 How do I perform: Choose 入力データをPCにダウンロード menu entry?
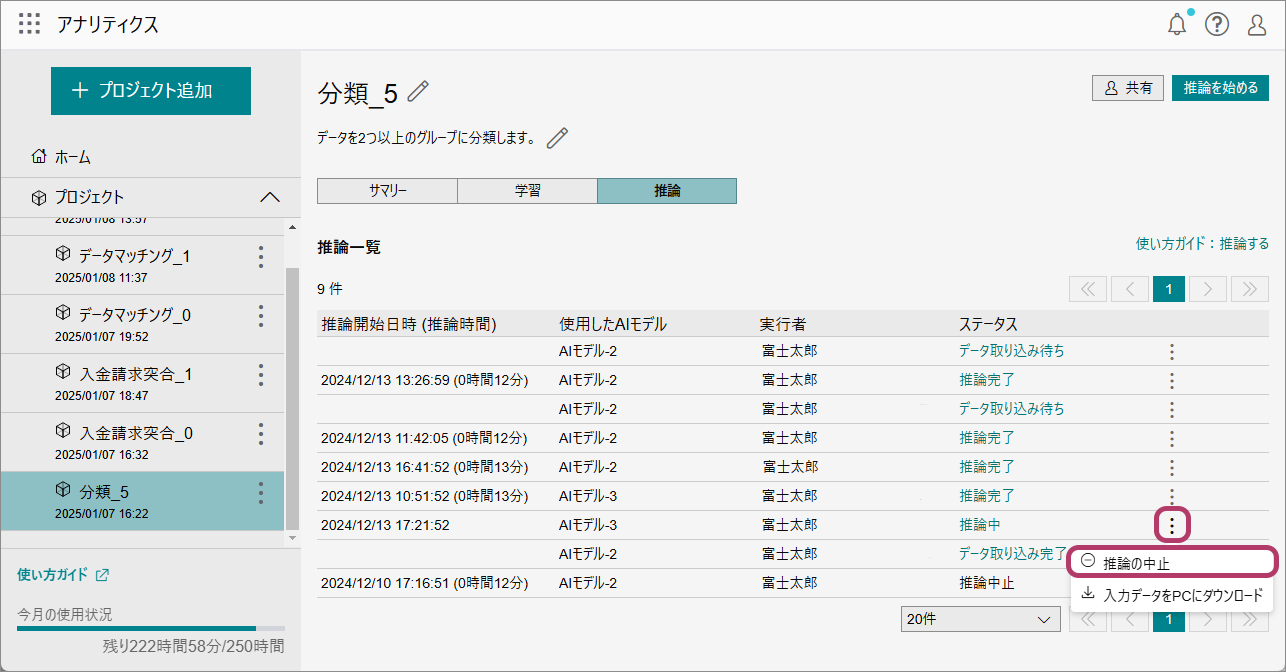point(1173,595)
